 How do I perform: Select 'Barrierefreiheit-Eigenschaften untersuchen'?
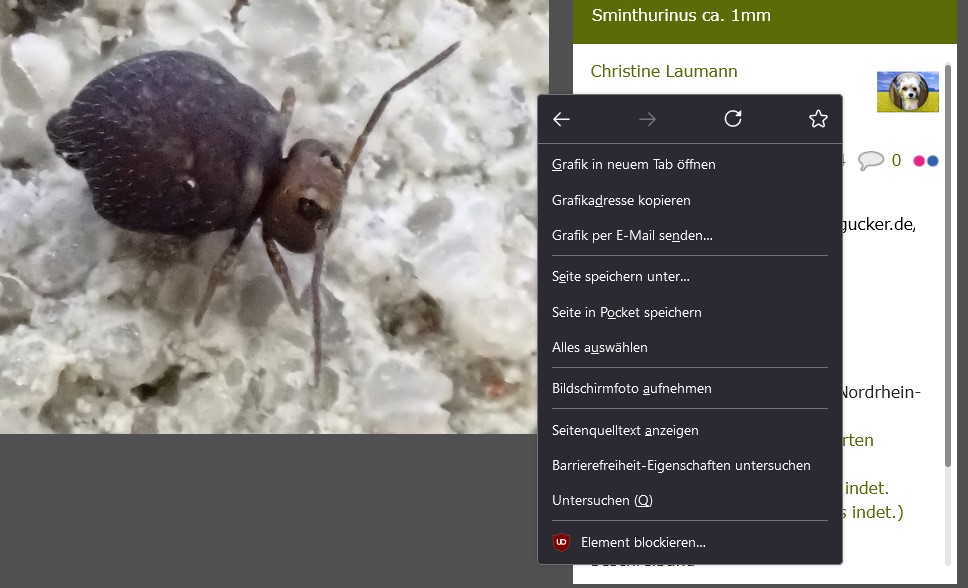pos(681,465)
